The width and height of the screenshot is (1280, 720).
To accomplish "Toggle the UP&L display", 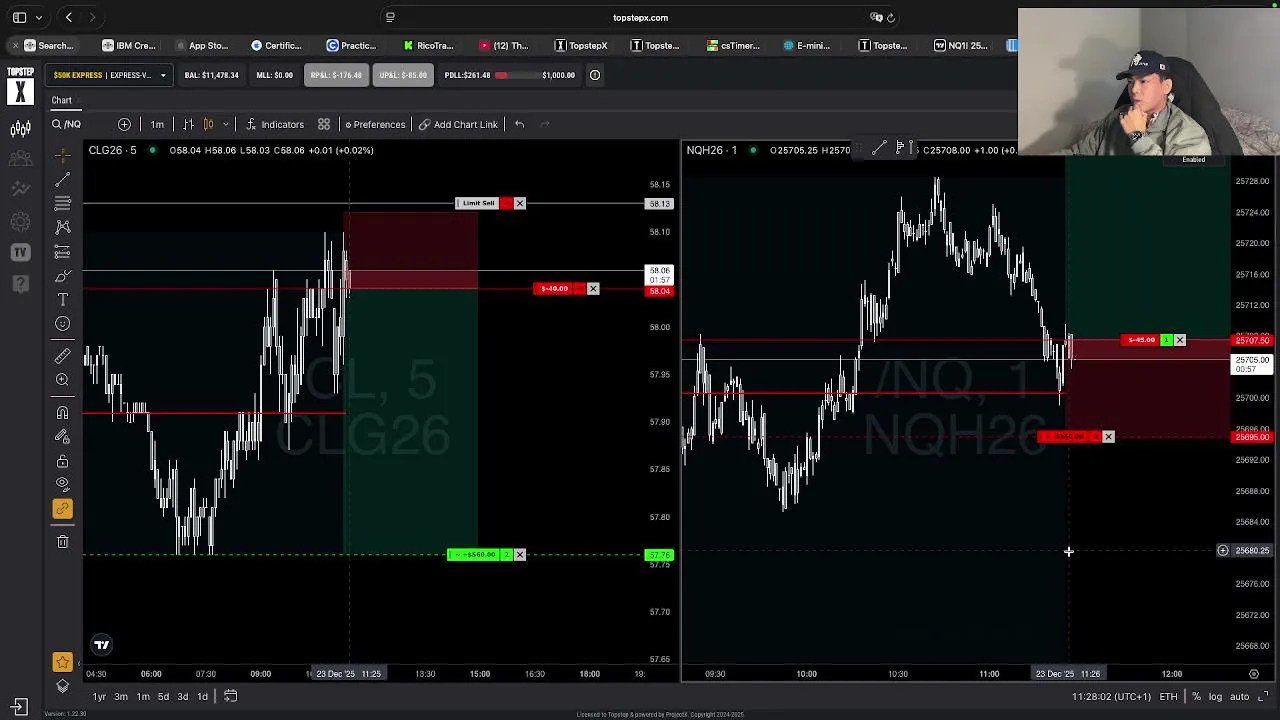I will [x=403, y=75].
